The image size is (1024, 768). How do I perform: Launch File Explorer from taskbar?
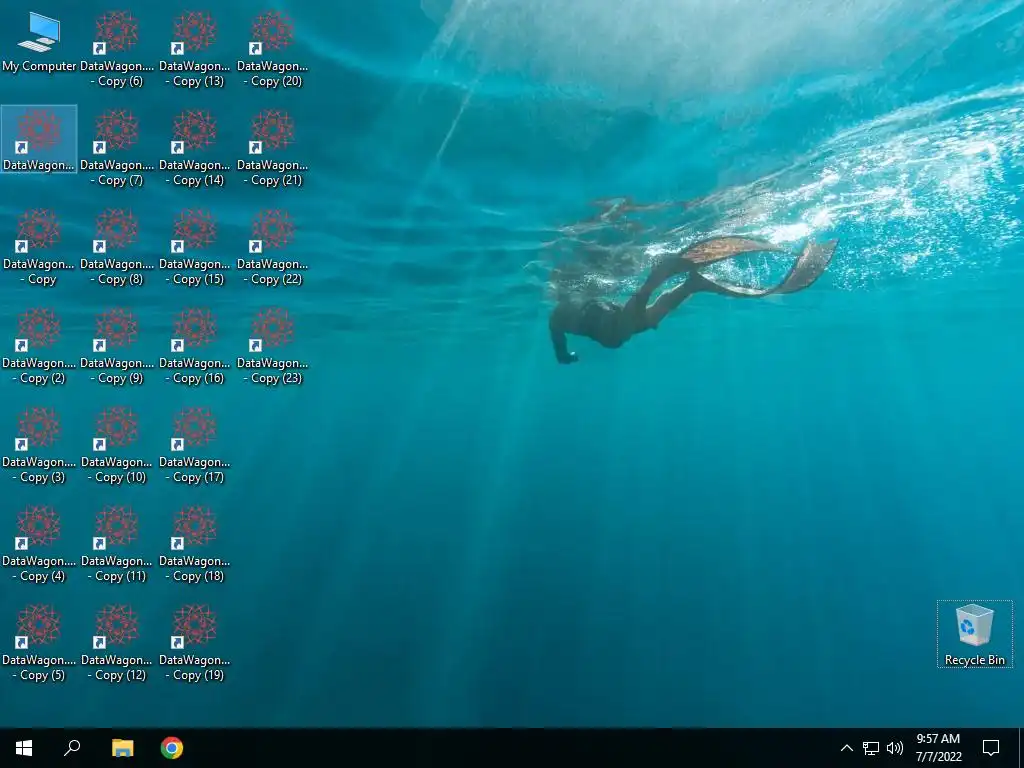pyautogui.click(x=122, y=748)
